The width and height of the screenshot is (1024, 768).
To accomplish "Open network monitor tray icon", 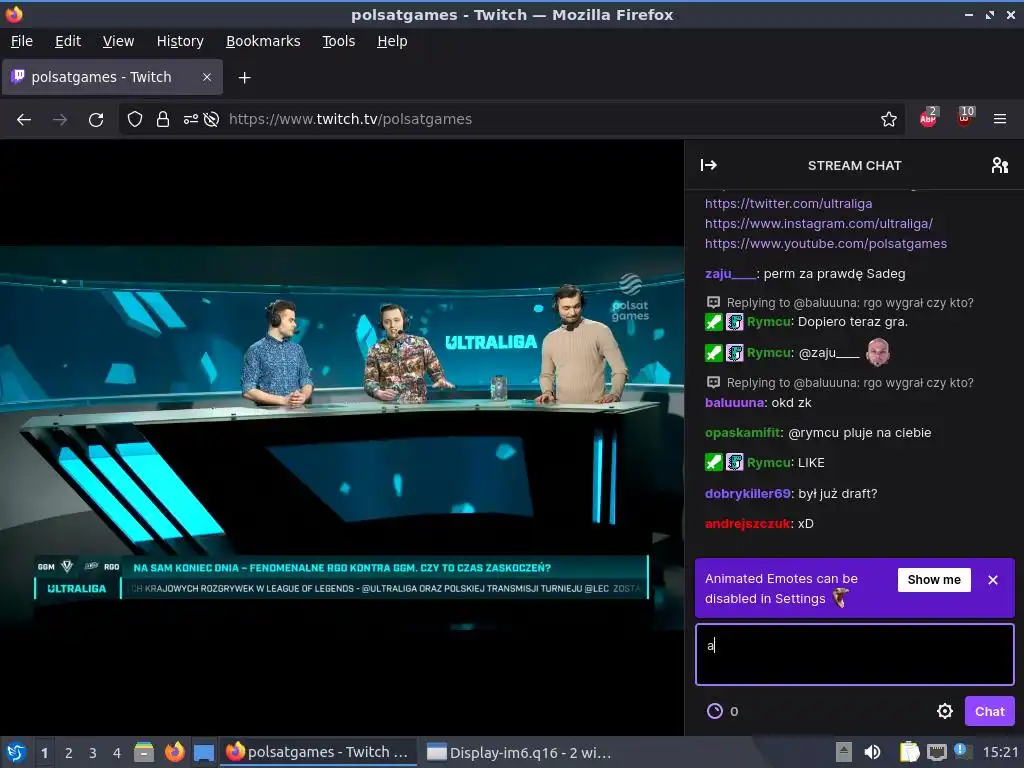I will 936,752.
